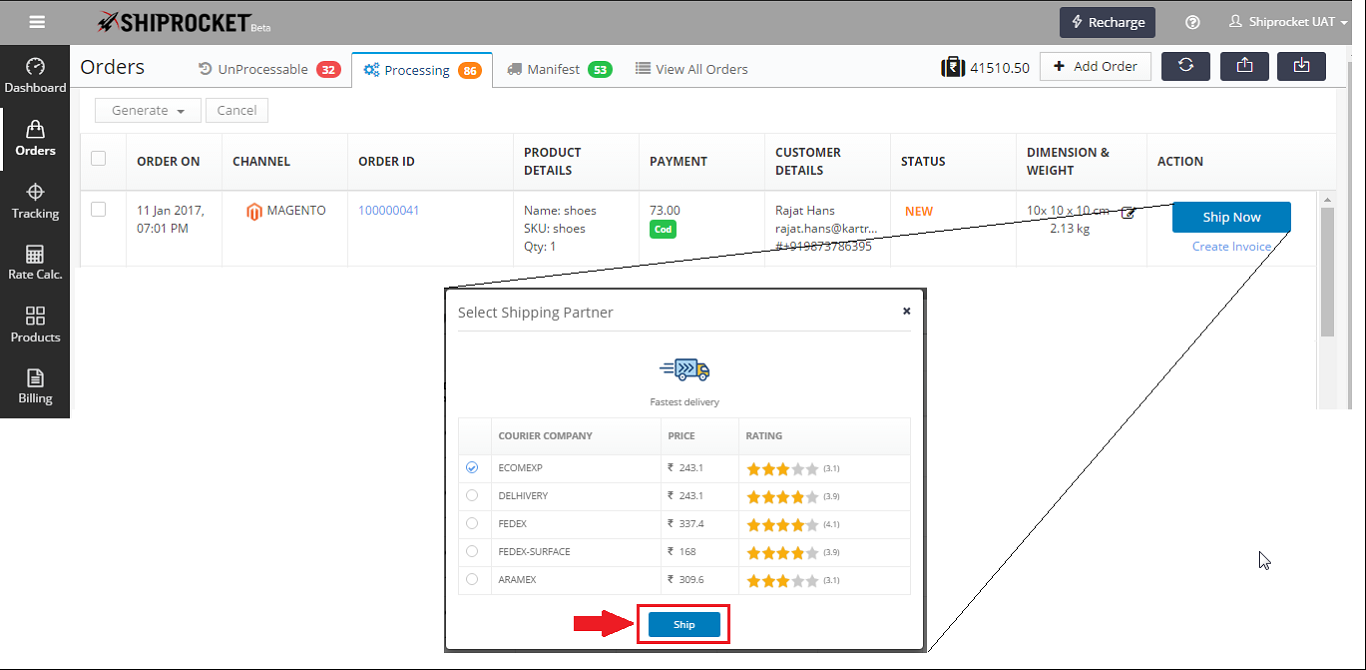Screen dimensions: 1366x670
Task: Open Rate Calc. in the sidebar
Action: [35, 263]
